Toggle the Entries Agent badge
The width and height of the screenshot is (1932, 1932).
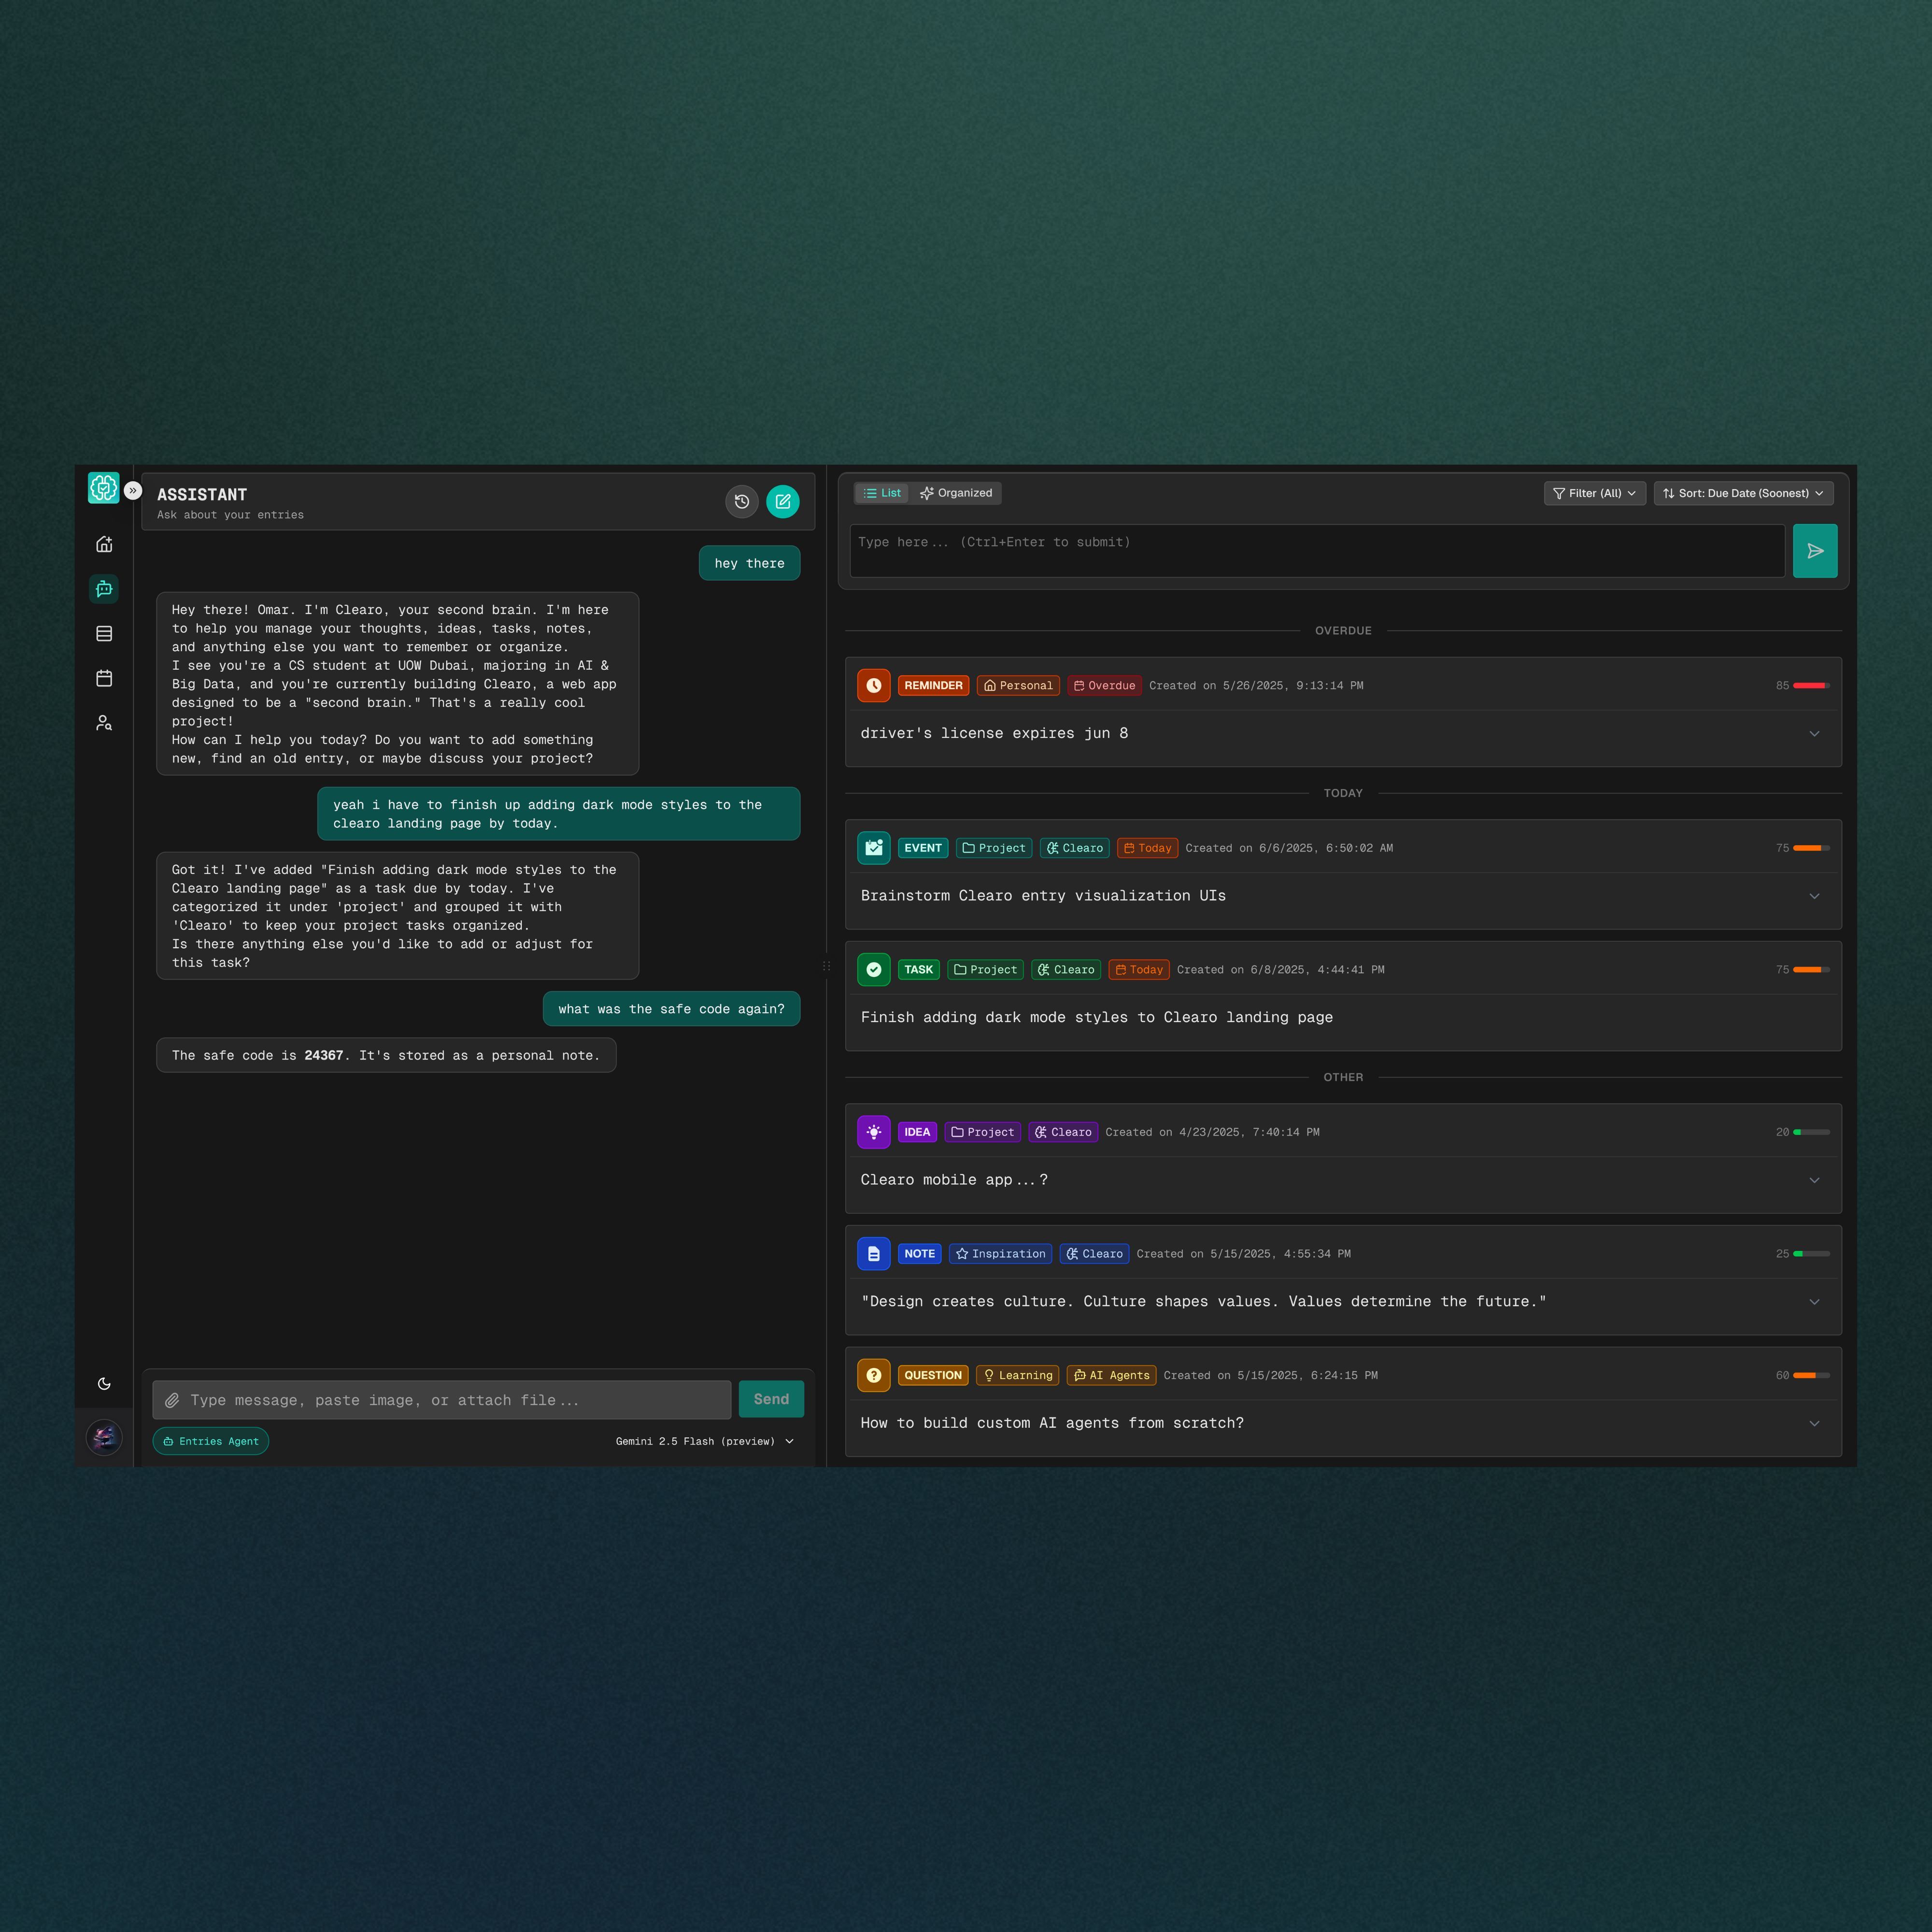tap(210, 1441)
